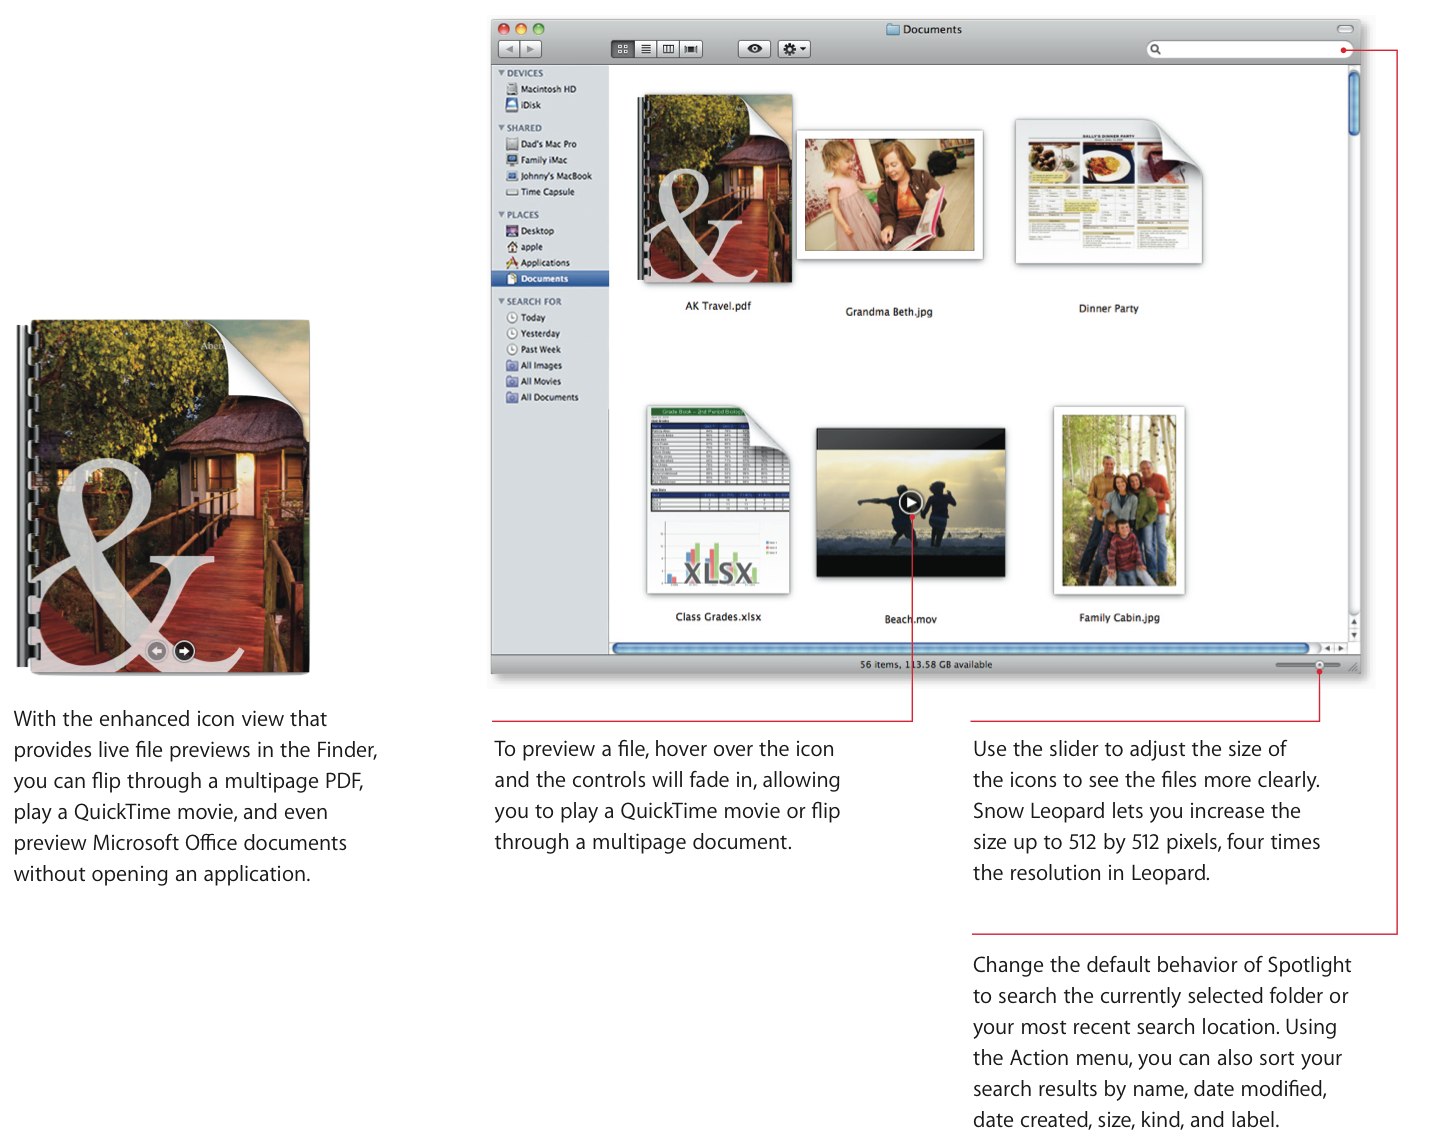
Task: Switch to list view mode
Action: click(645, 49)
